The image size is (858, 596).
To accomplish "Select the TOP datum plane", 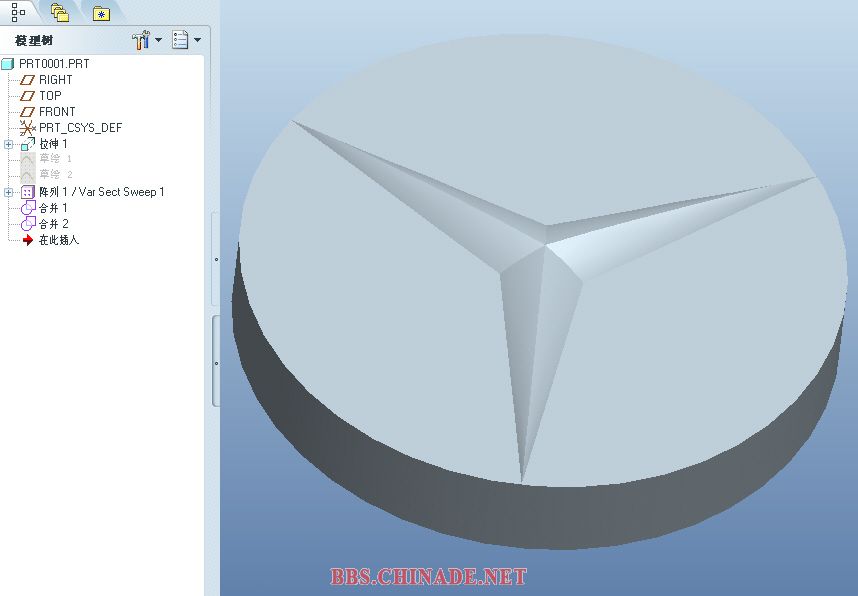I will (50, 96).
